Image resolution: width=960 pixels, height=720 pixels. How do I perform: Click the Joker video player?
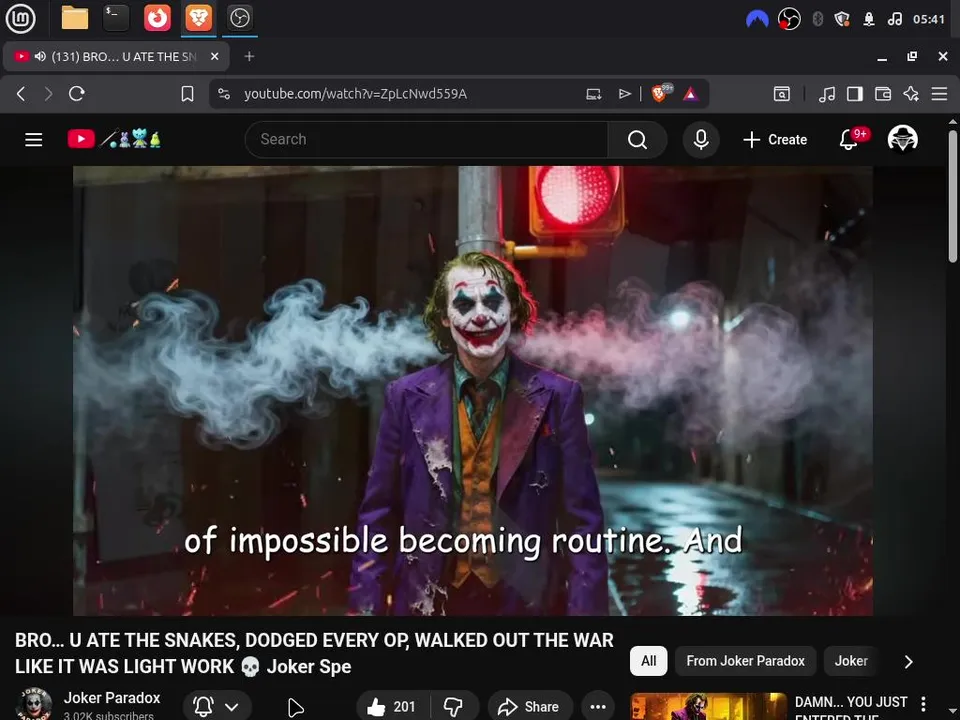tap(473, 391)
